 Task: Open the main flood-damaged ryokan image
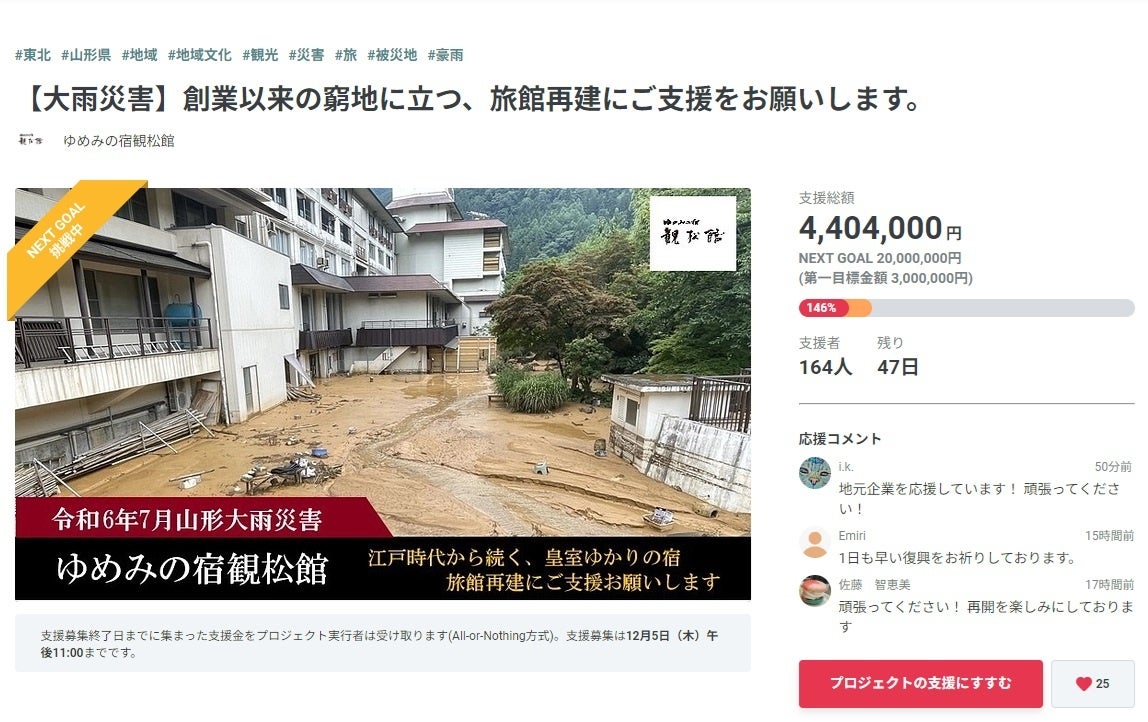pyautogui.click(x=383, y=394)
